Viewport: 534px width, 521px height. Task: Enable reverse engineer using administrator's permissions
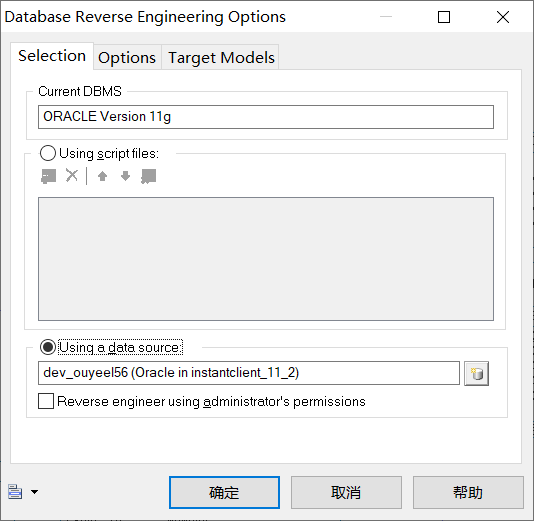pos(46,401)
